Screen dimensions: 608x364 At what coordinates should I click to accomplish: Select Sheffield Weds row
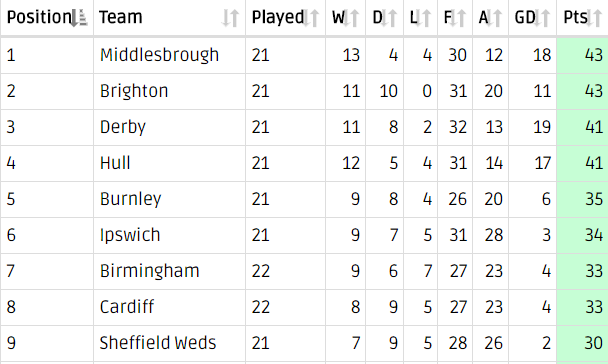click(304, 343)
